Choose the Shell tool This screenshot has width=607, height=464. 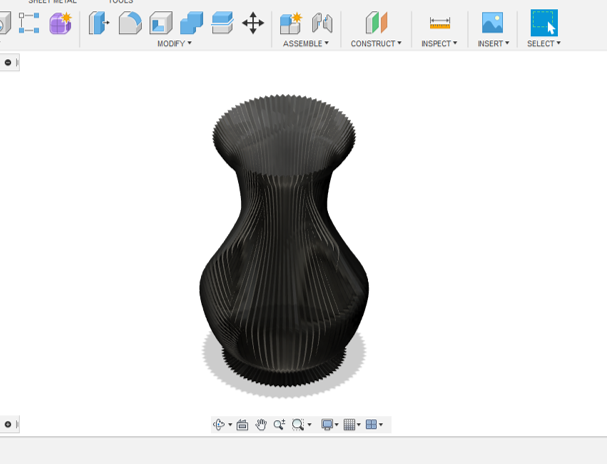point(161,23)
